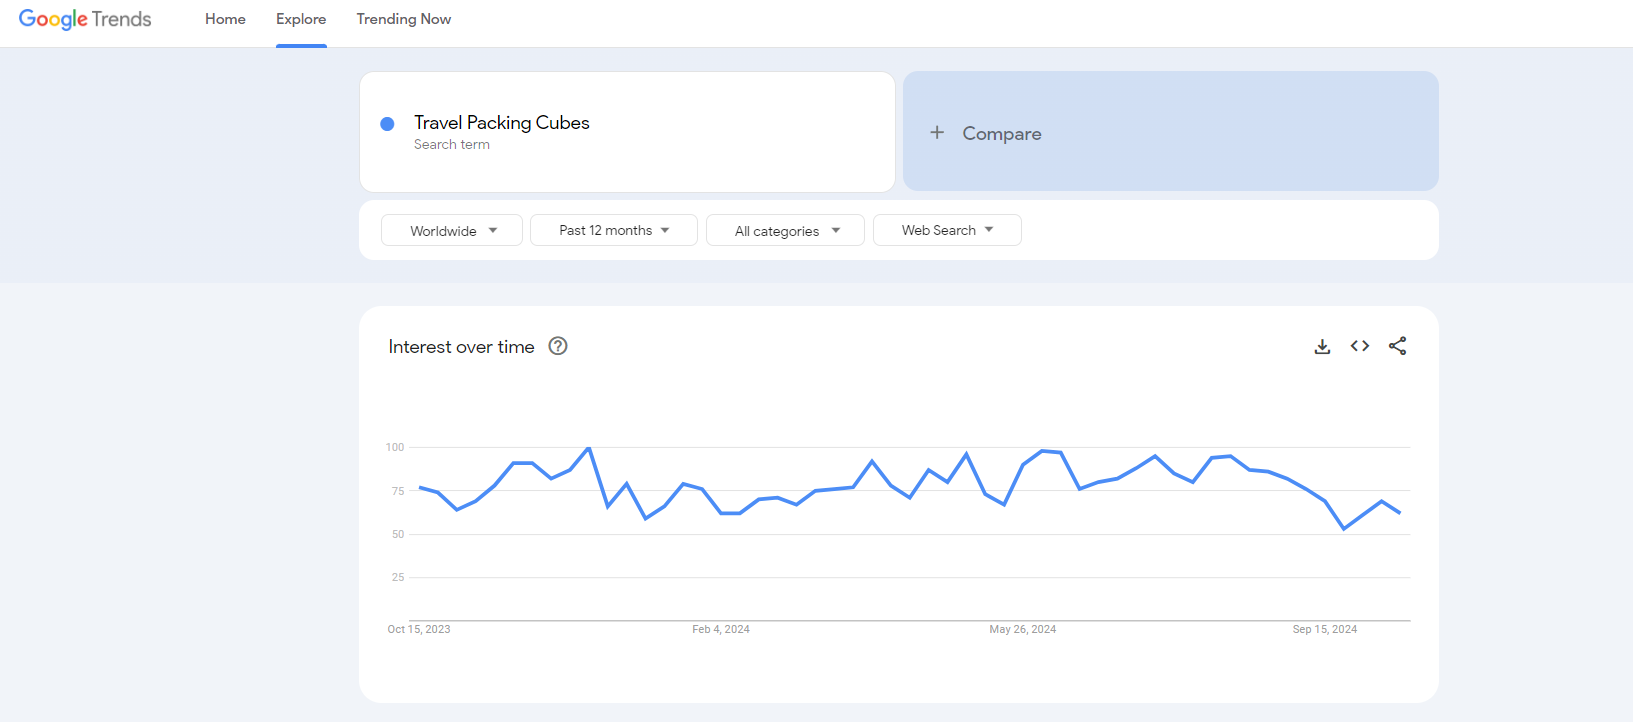
Task: Open the Worldwide region dropdown
Action: [452, 230]
